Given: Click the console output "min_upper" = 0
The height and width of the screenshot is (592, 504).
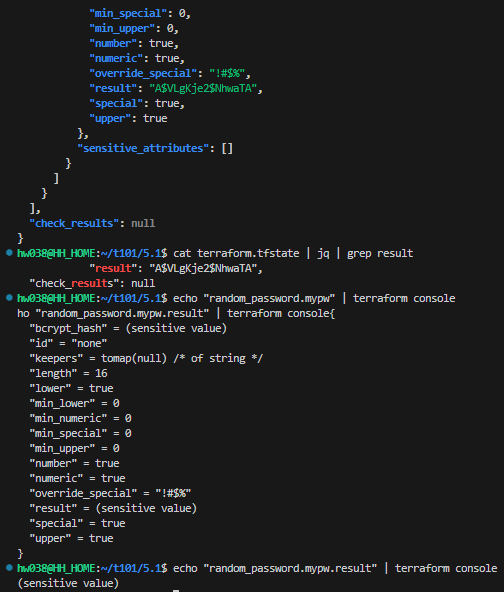Looking at the screenshot, I should pos(74,448).
